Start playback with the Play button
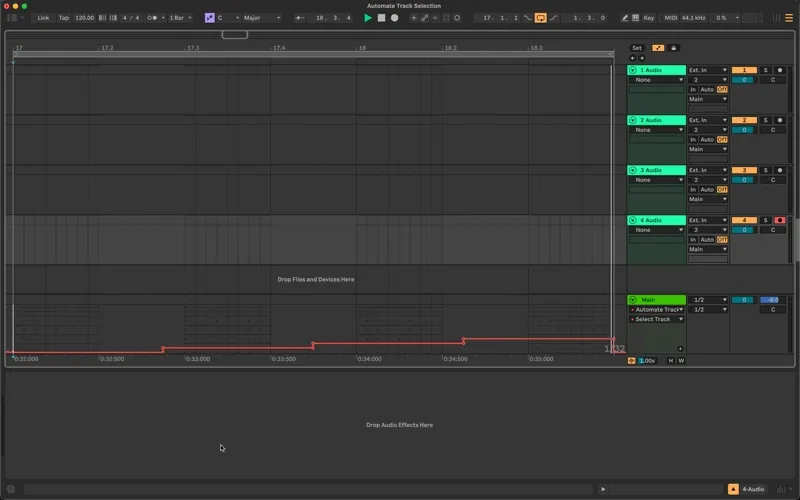Image resolution: width=800 pixels, height=500 pixels. tap(367, 18)
